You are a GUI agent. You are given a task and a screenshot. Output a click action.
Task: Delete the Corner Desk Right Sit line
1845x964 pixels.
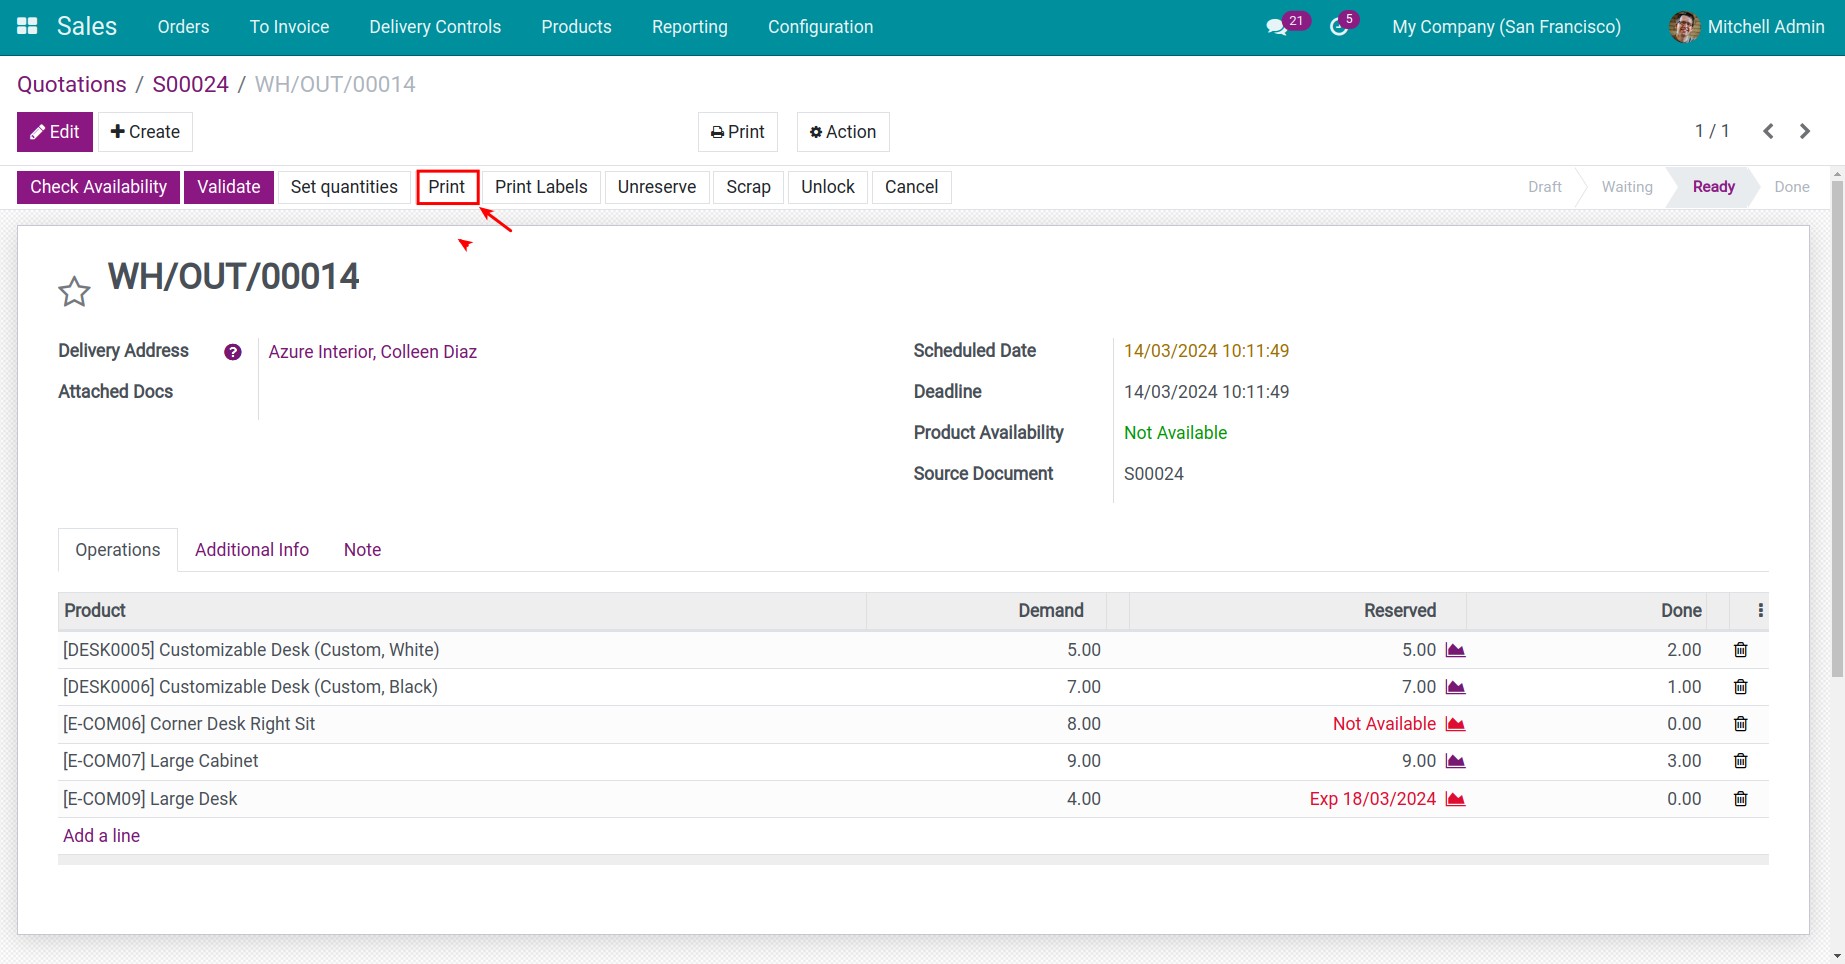(x=1740, y=724)
